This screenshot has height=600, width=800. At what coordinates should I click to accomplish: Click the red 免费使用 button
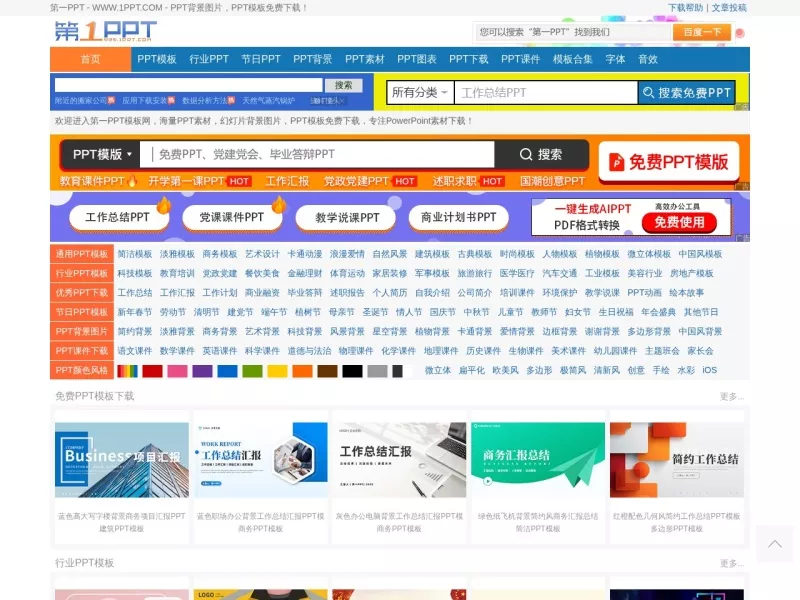pyautogui.click(x=679, y=222)
